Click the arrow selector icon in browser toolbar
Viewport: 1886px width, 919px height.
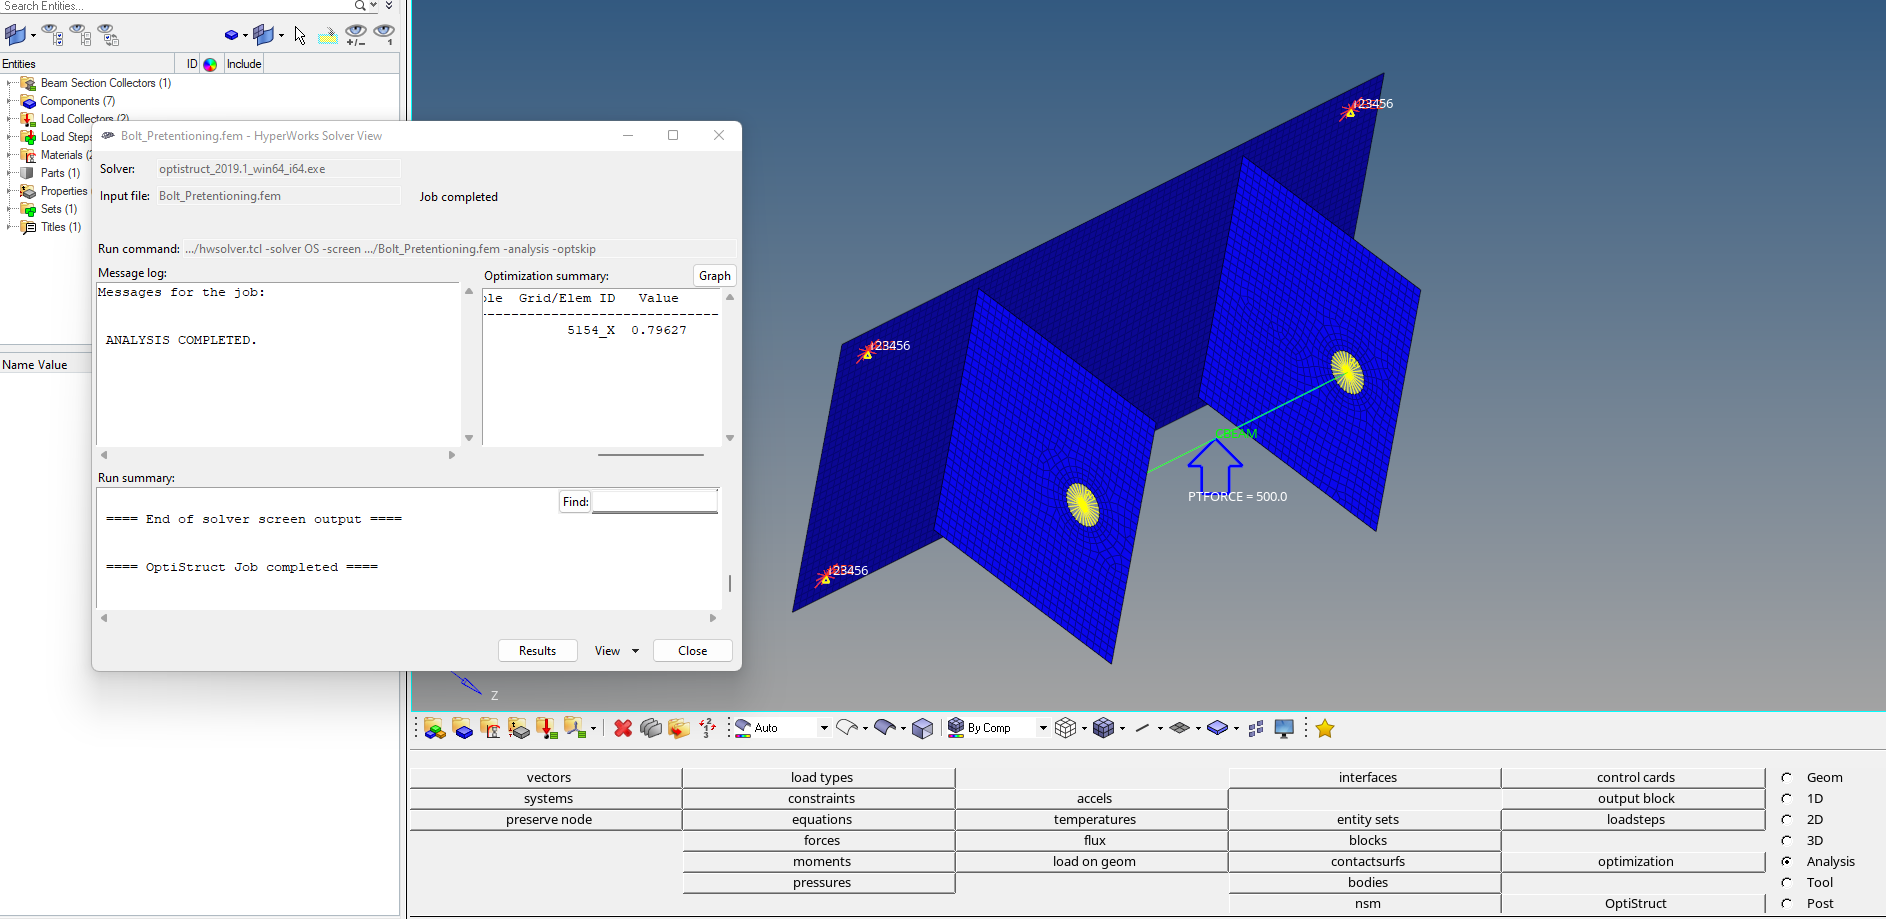(300, 36)
